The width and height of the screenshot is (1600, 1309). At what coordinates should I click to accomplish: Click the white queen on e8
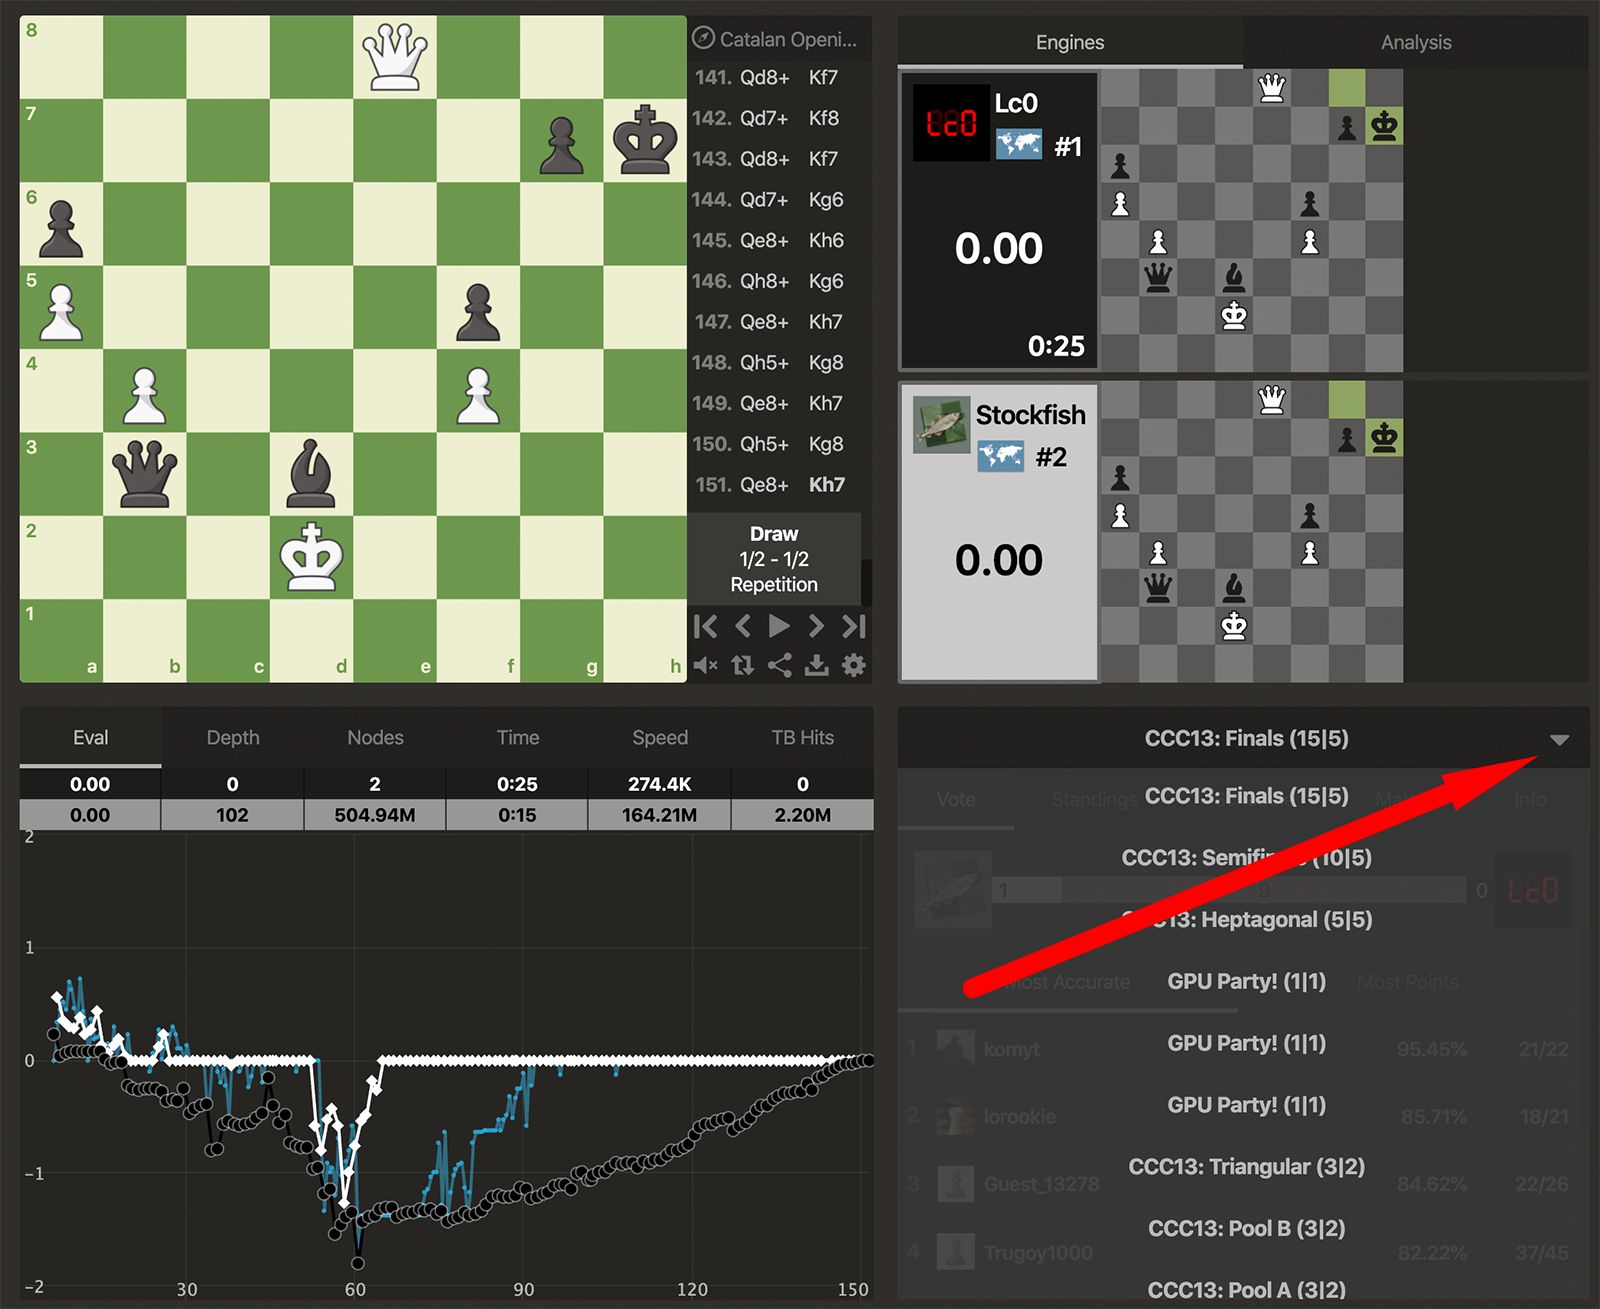[395, 57]
